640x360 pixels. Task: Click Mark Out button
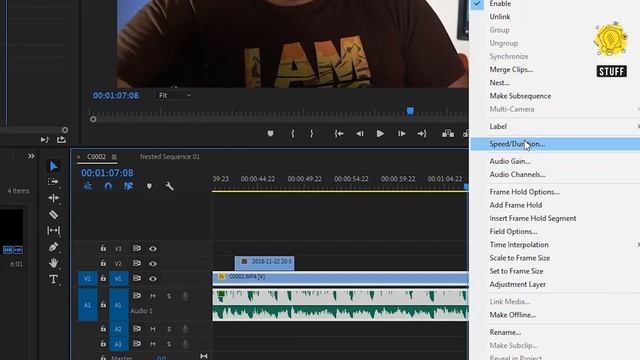312,133
